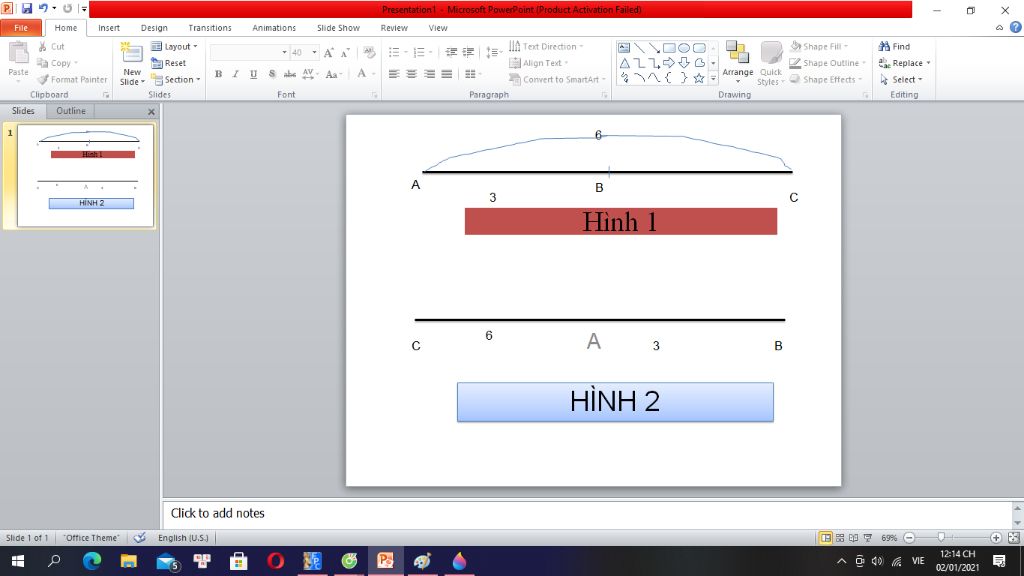Viewport: 1024px width, 576px height.
Task: Open the File tab
Action: (x=21, y=28)
